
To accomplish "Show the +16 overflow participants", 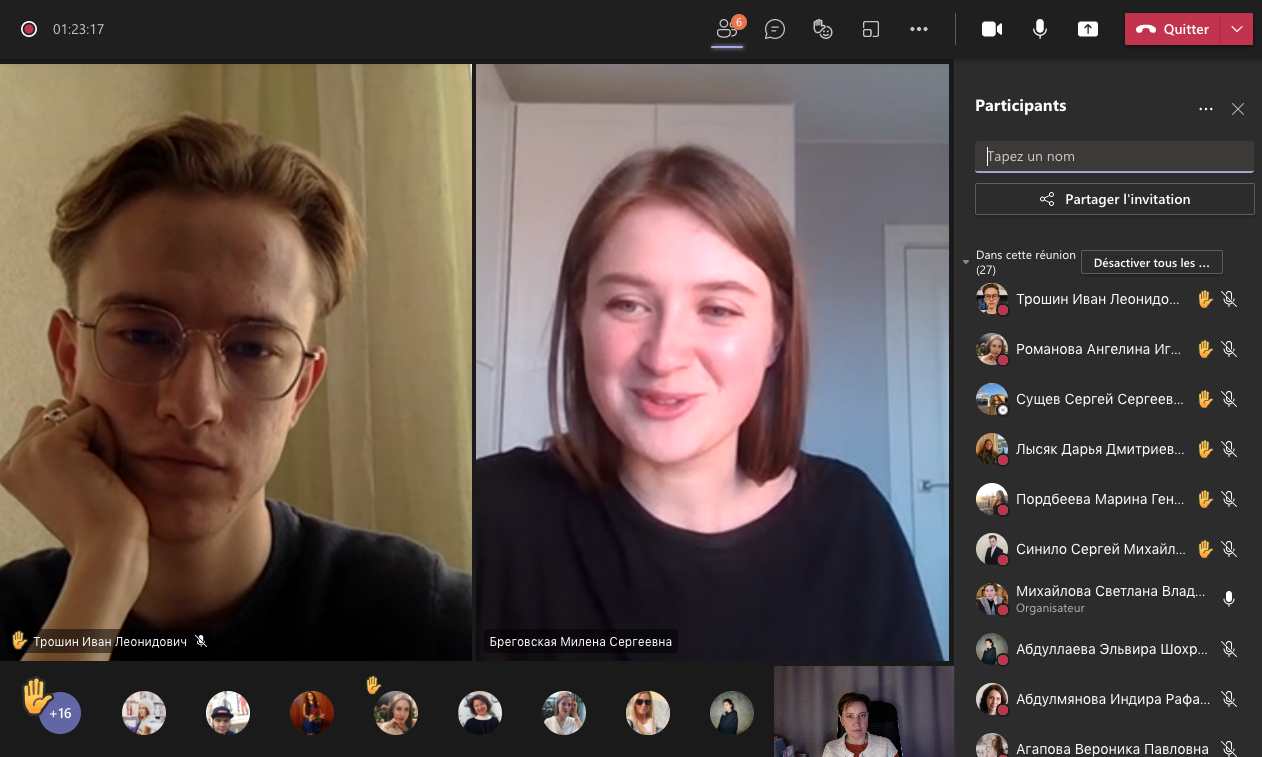I will (x=60, y=713).
